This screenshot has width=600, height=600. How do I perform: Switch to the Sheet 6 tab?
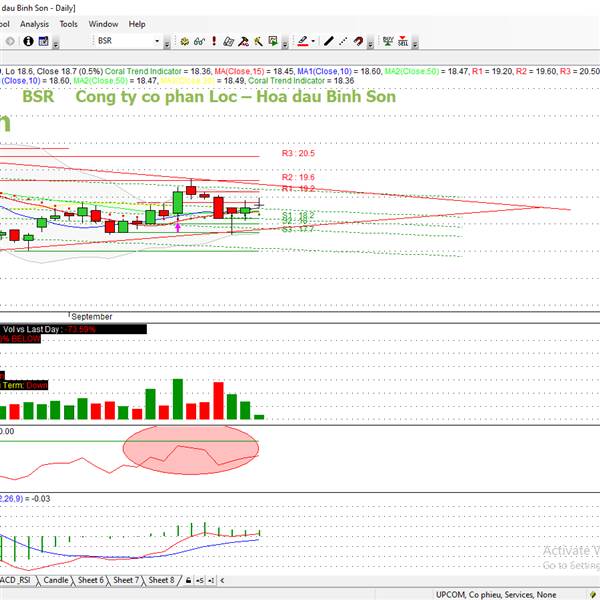pos(91,580)
